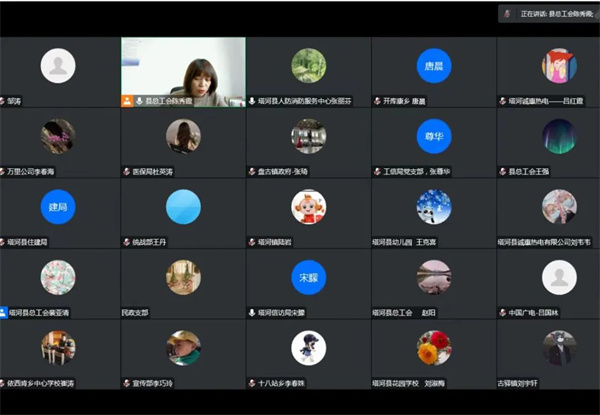The width and height of the screenshot is (600, 415).
Task: Click the mic icon next to 县总工会王强
Action: click(x=502, y=171)
